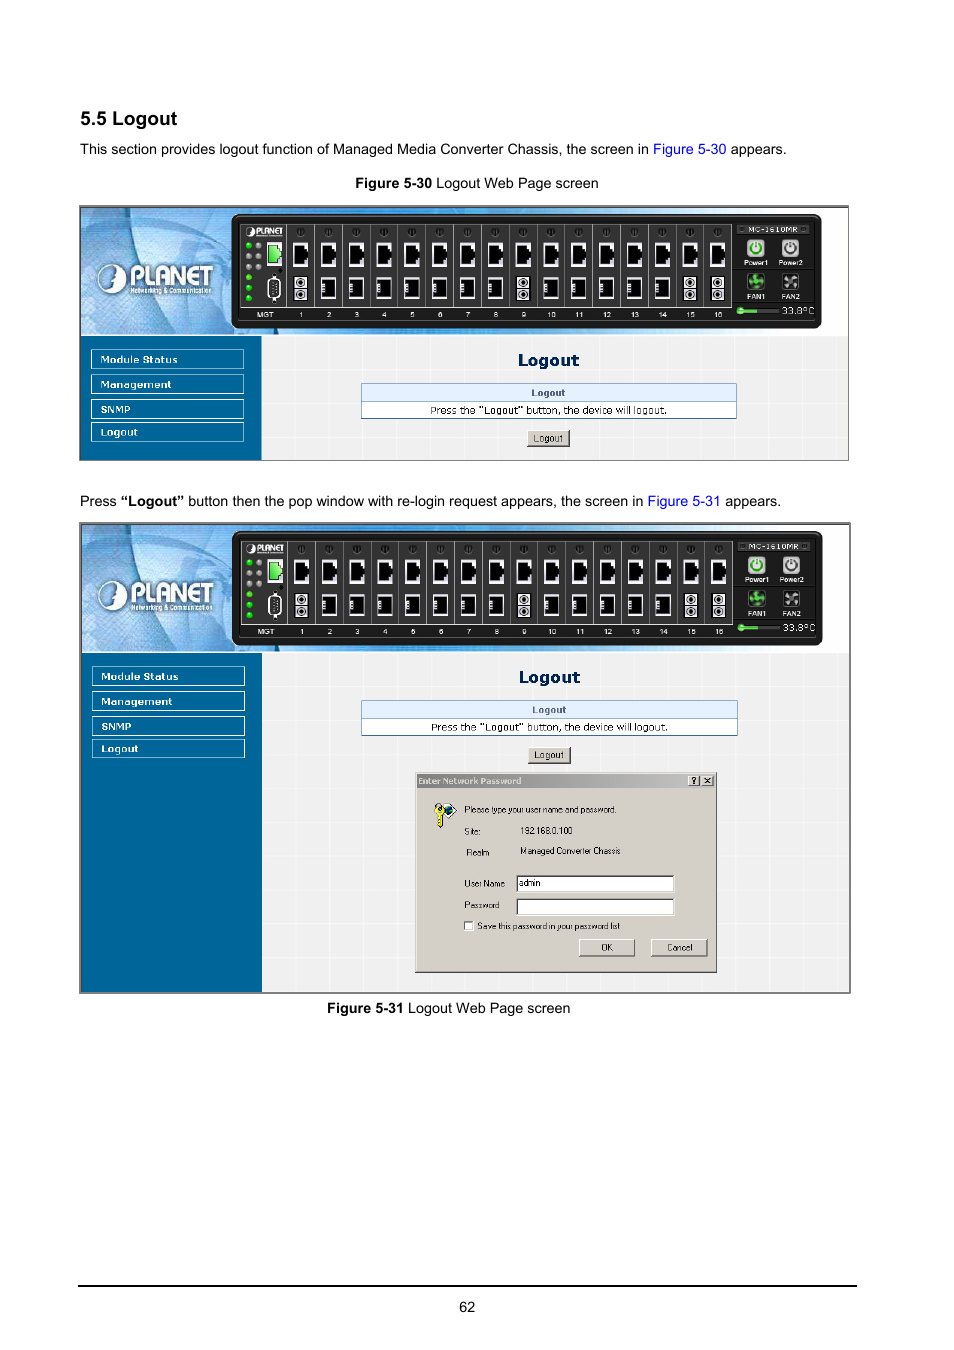Screen dimensions: 954x1350
Task: Click slot 9 dual fiber connector in Figure 5-31
Action: click(x=524, y=606)
